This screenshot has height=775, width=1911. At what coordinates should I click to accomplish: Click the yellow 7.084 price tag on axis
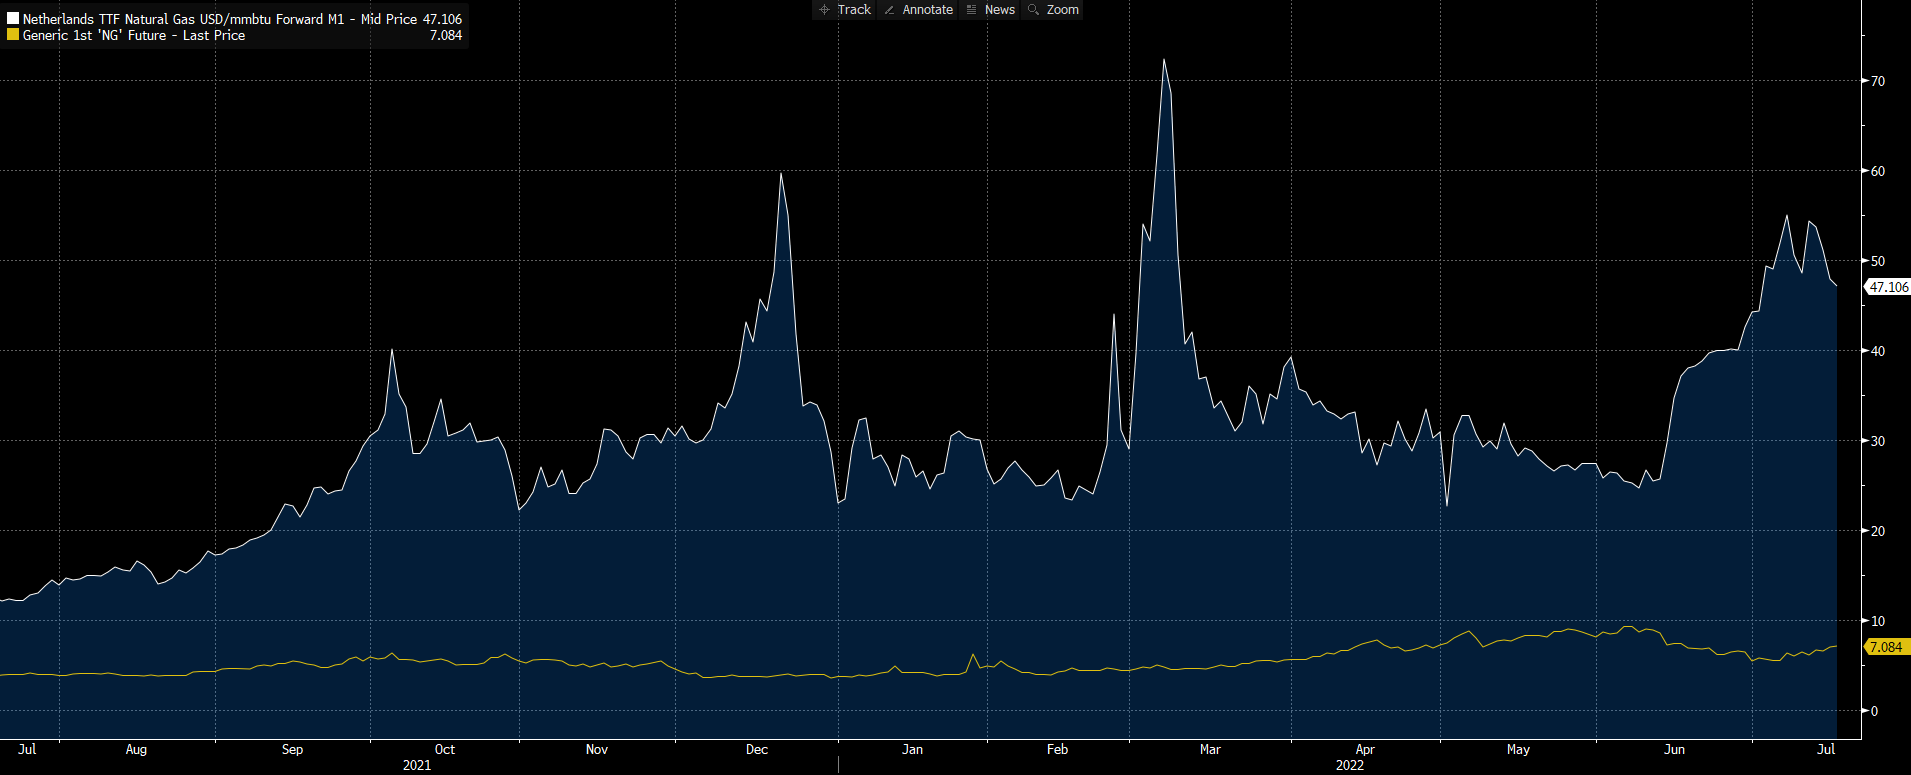(x=1886, y=647)
